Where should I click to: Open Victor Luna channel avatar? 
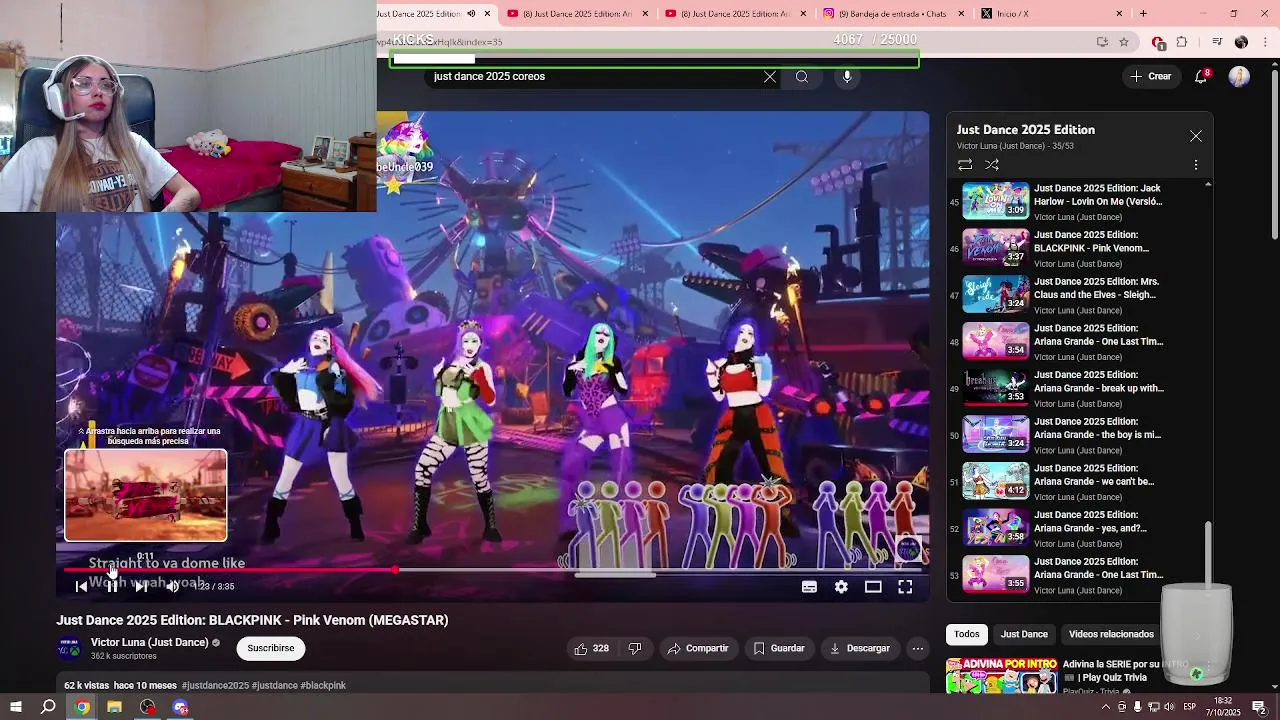click(69, 648)
